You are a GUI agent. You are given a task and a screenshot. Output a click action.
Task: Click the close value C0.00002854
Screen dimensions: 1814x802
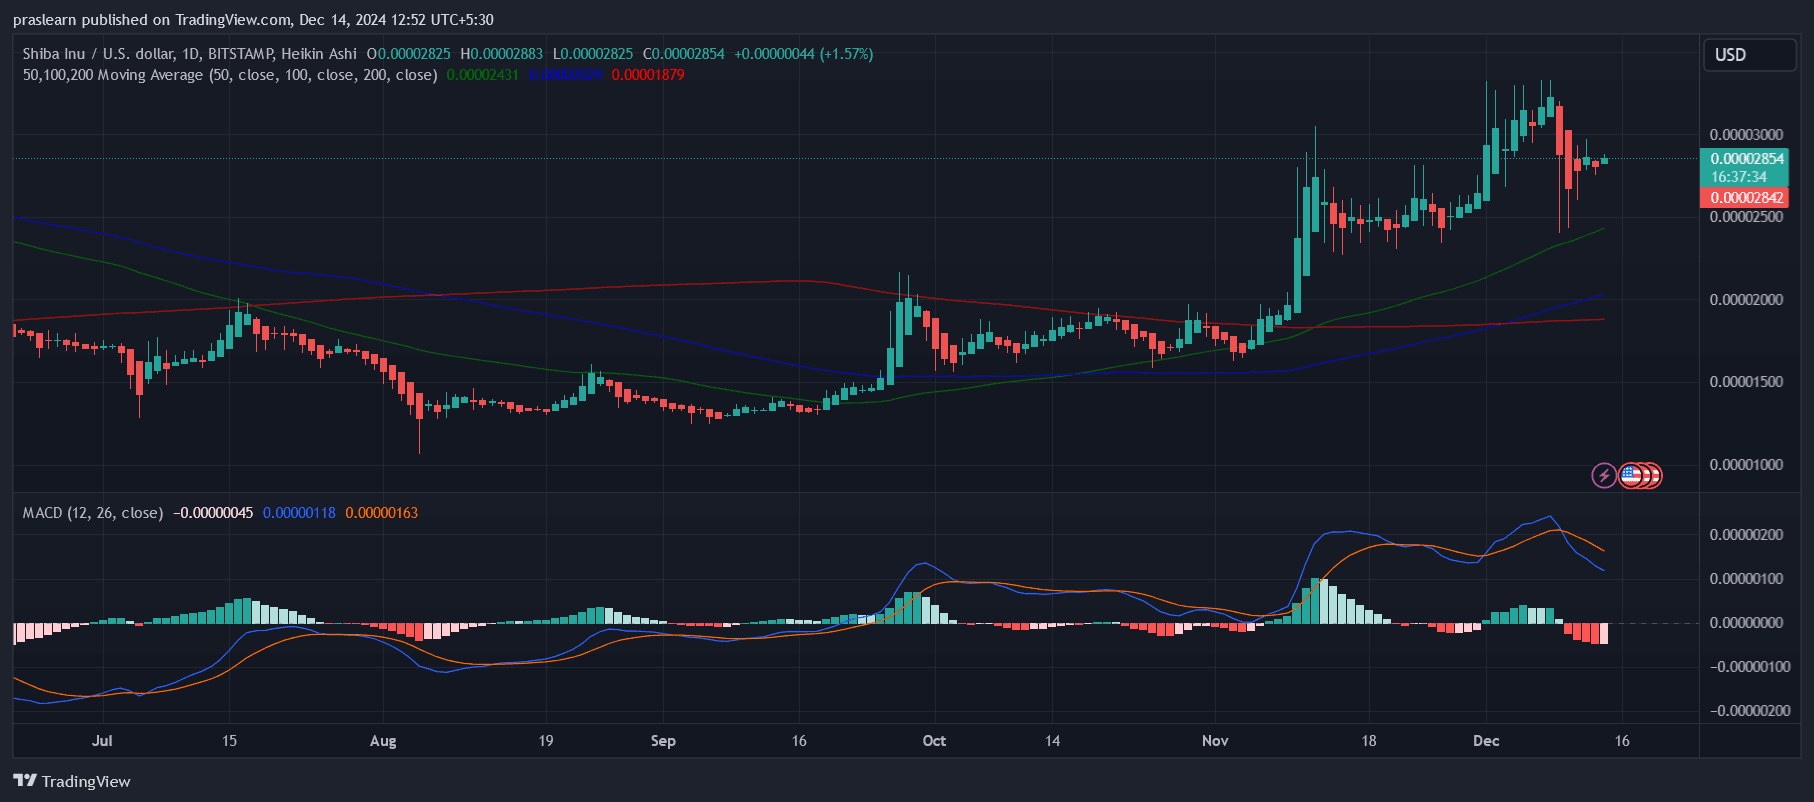(684, 54)
